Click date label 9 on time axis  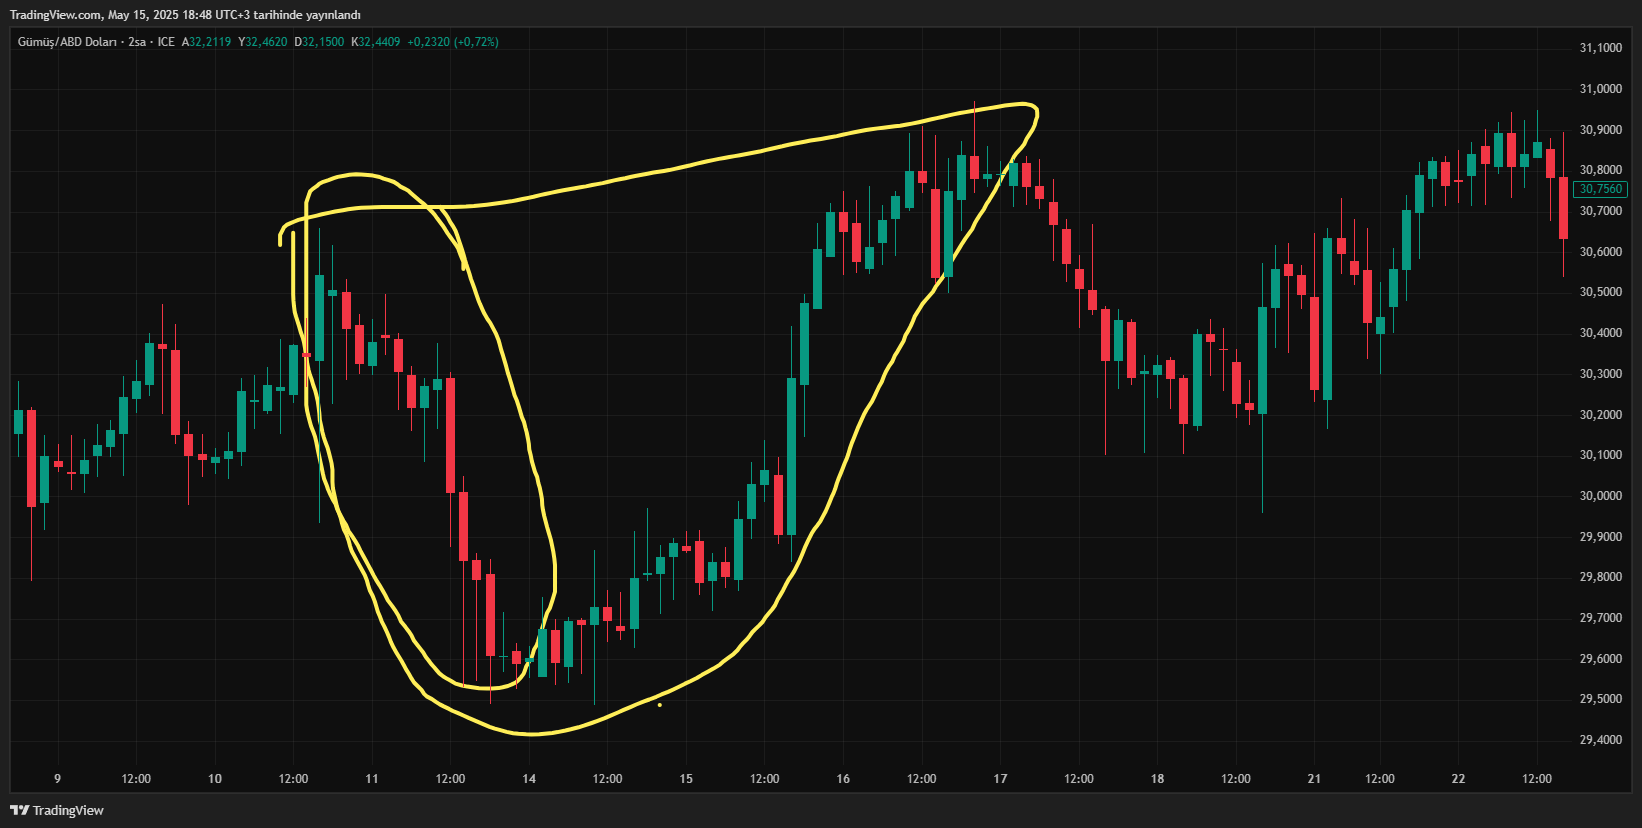[x=57, y=779]
